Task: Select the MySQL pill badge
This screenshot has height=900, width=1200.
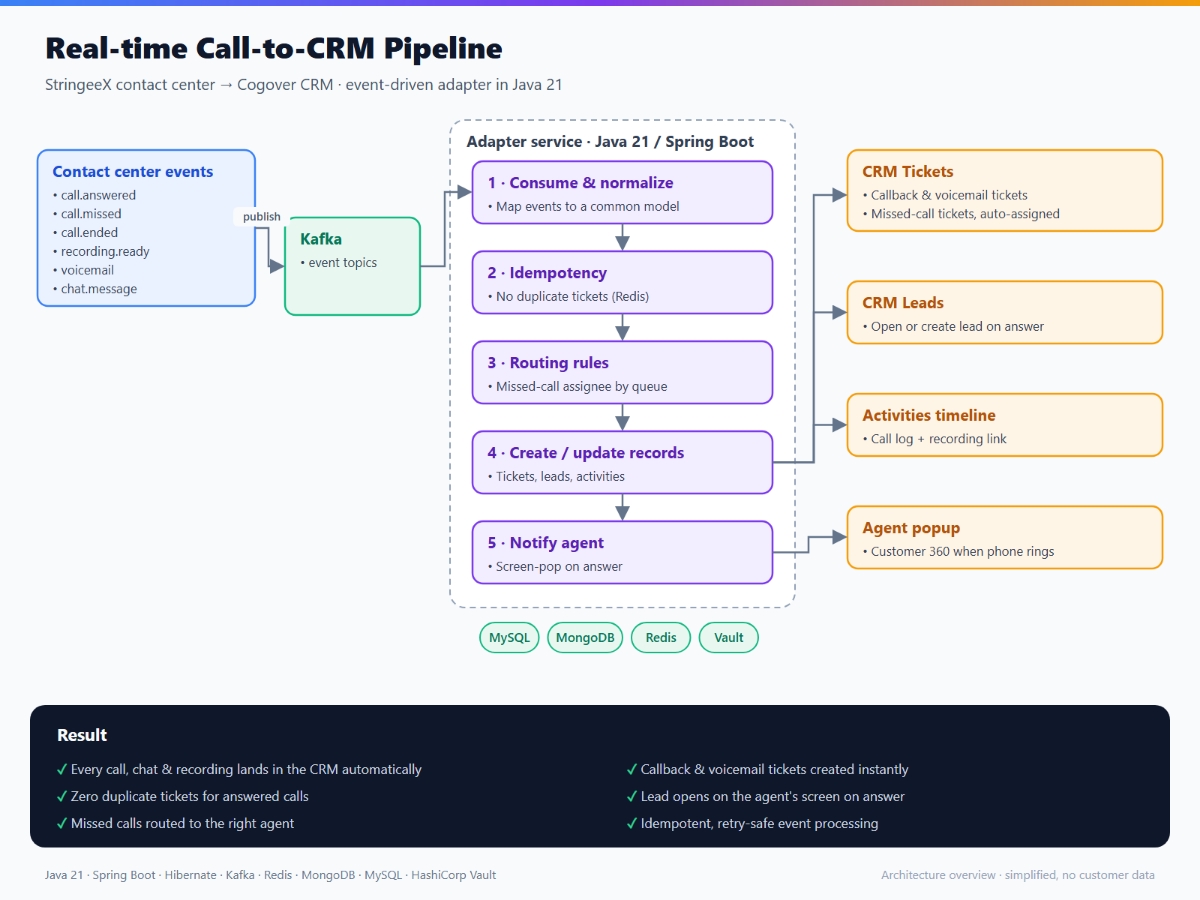Action: click(x=510, y=638)
